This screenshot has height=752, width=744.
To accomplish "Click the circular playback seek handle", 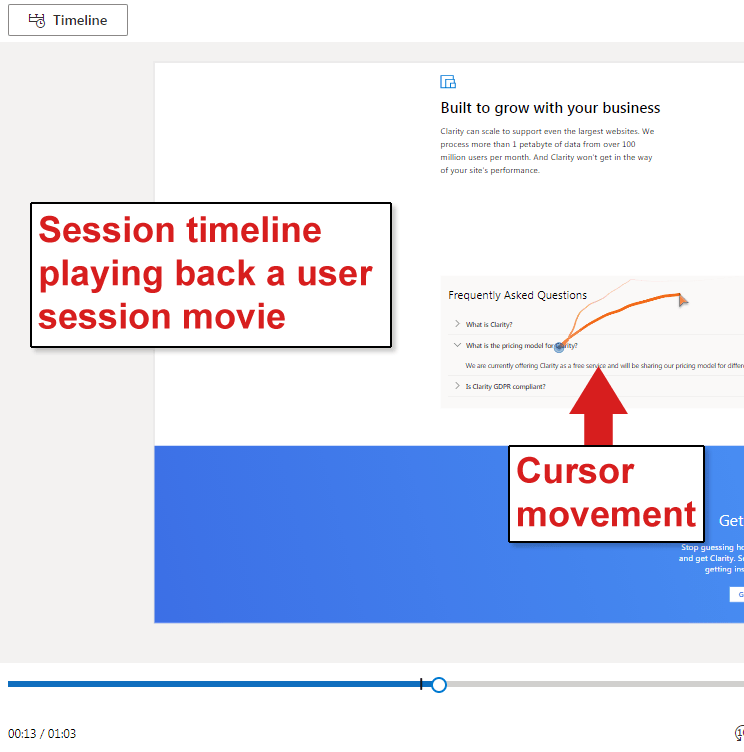I will click(x=438, y=685).
